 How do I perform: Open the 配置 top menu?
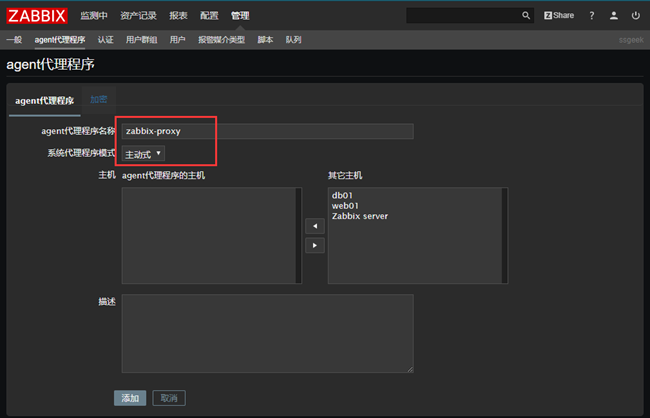209,16
